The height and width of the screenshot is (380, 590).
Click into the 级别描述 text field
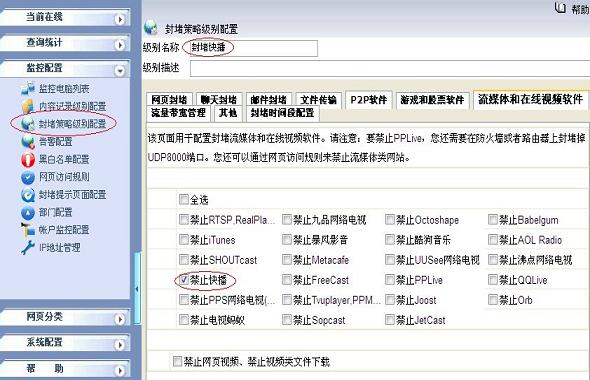coord(390,68)
